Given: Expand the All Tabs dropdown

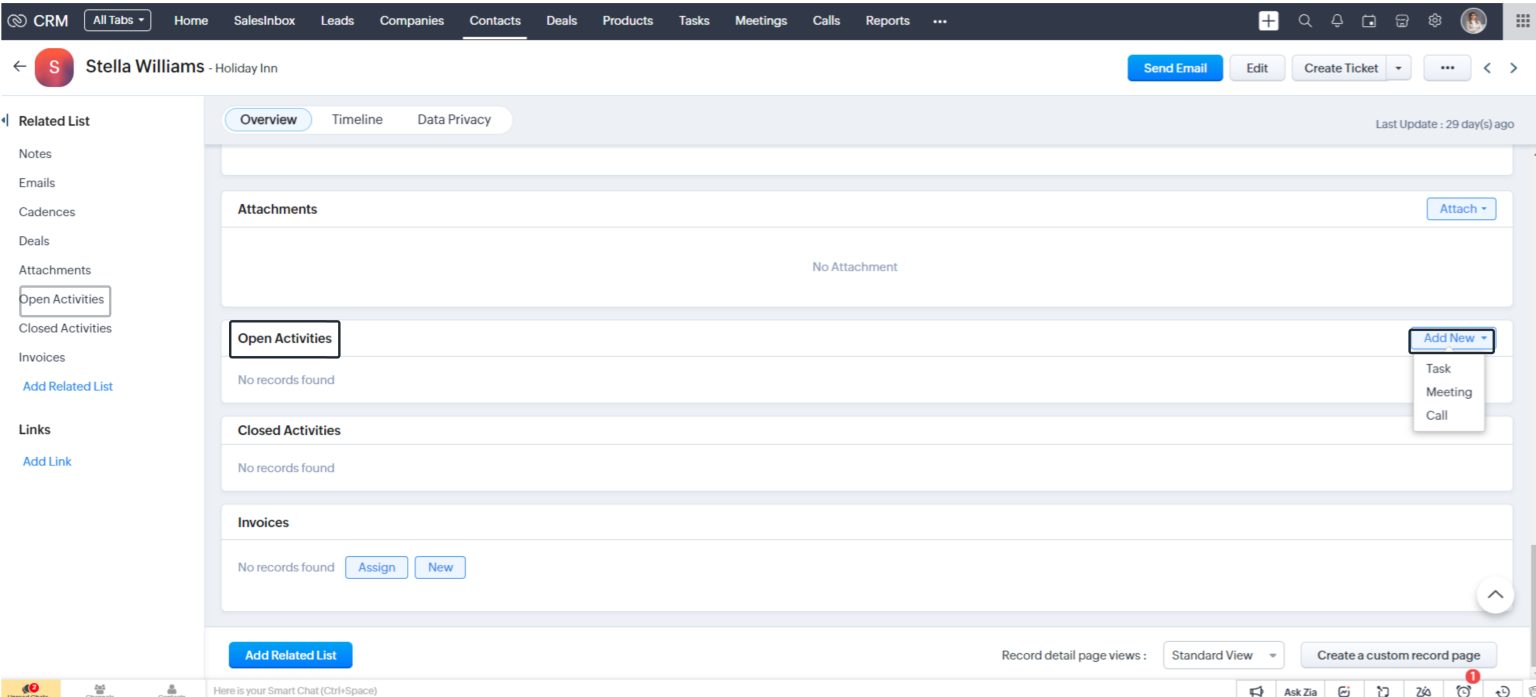Looking at the screenshot, I should tap(117, 19).
